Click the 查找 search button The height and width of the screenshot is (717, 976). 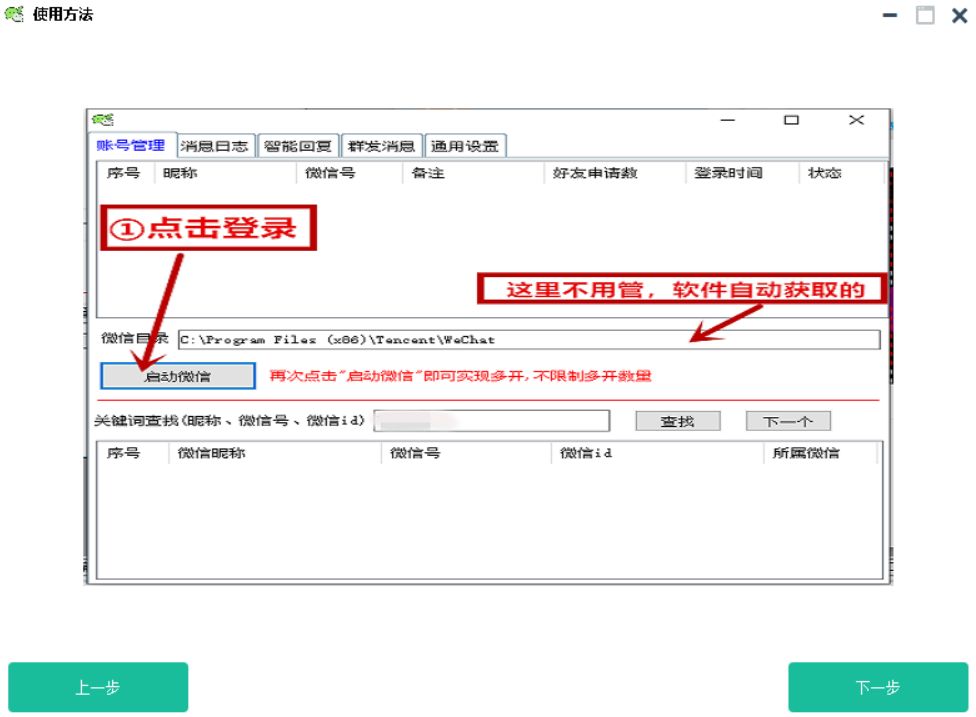click(x=677, y=421)
